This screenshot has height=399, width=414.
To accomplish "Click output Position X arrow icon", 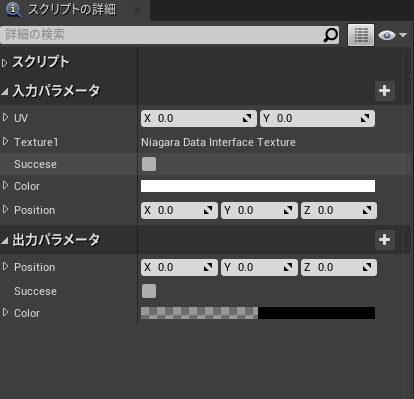I will pos(208,267).
